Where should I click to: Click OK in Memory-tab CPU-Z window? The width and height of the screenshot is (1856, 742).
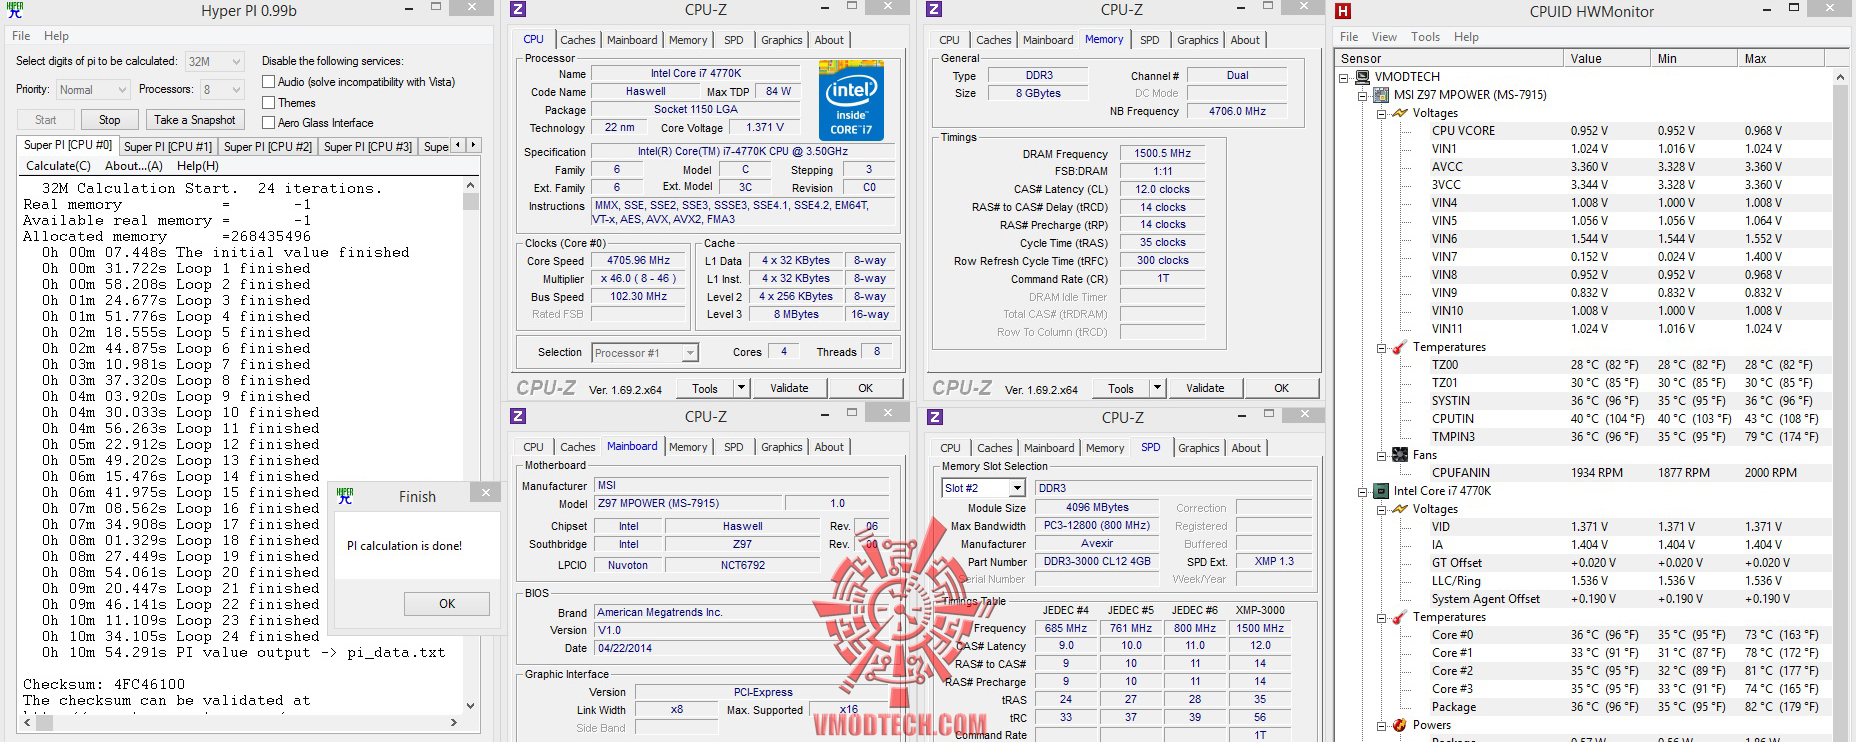click(x=1281, y=388)
